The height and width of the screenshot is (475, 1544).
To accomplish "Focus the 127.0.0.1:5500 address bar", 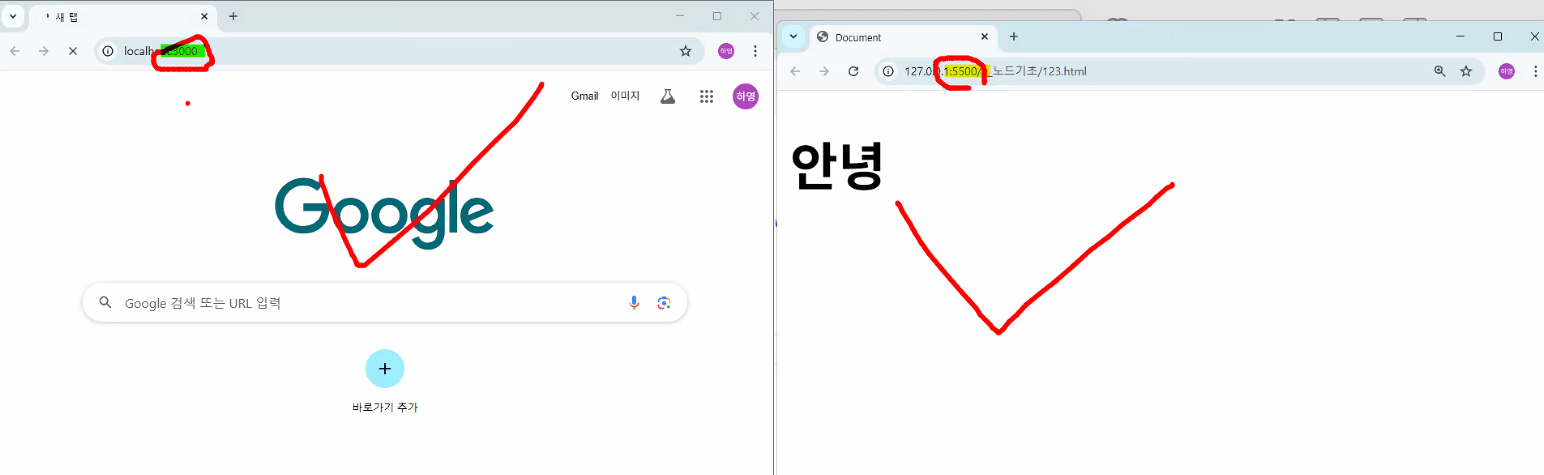I will pos(1180,71).
